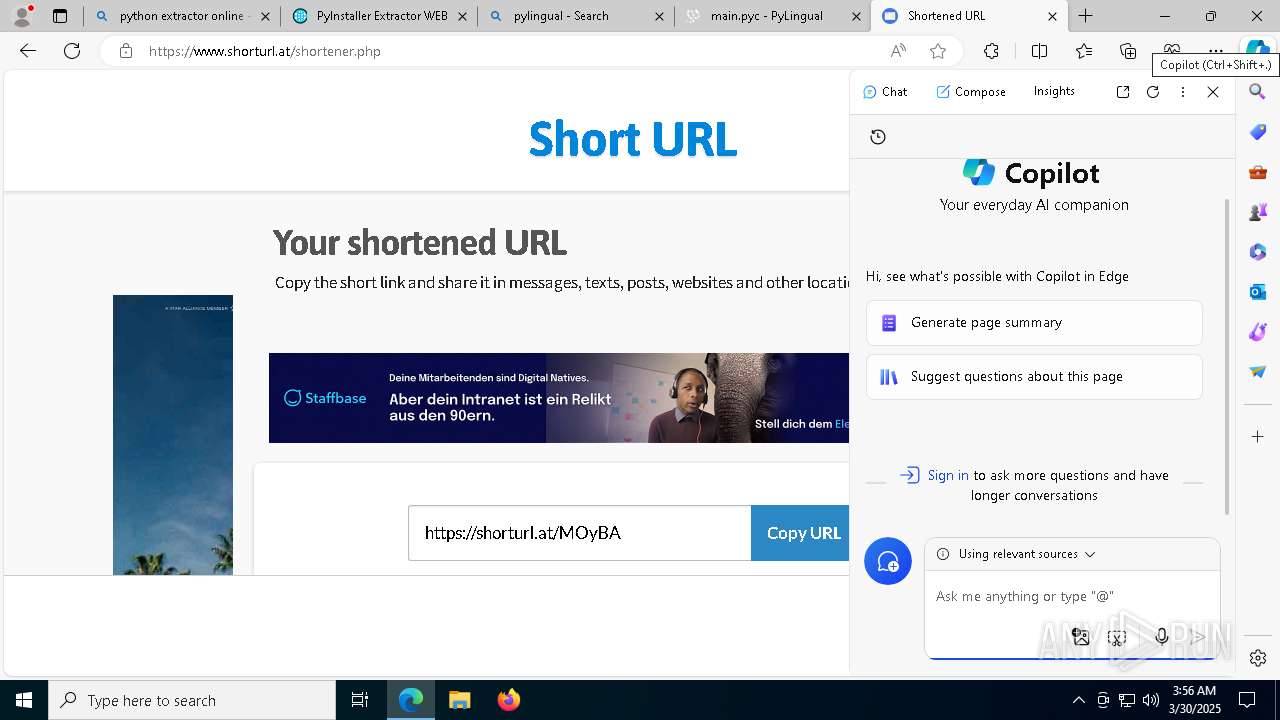Switch to pylingual - Search tab

pos(575,16)
